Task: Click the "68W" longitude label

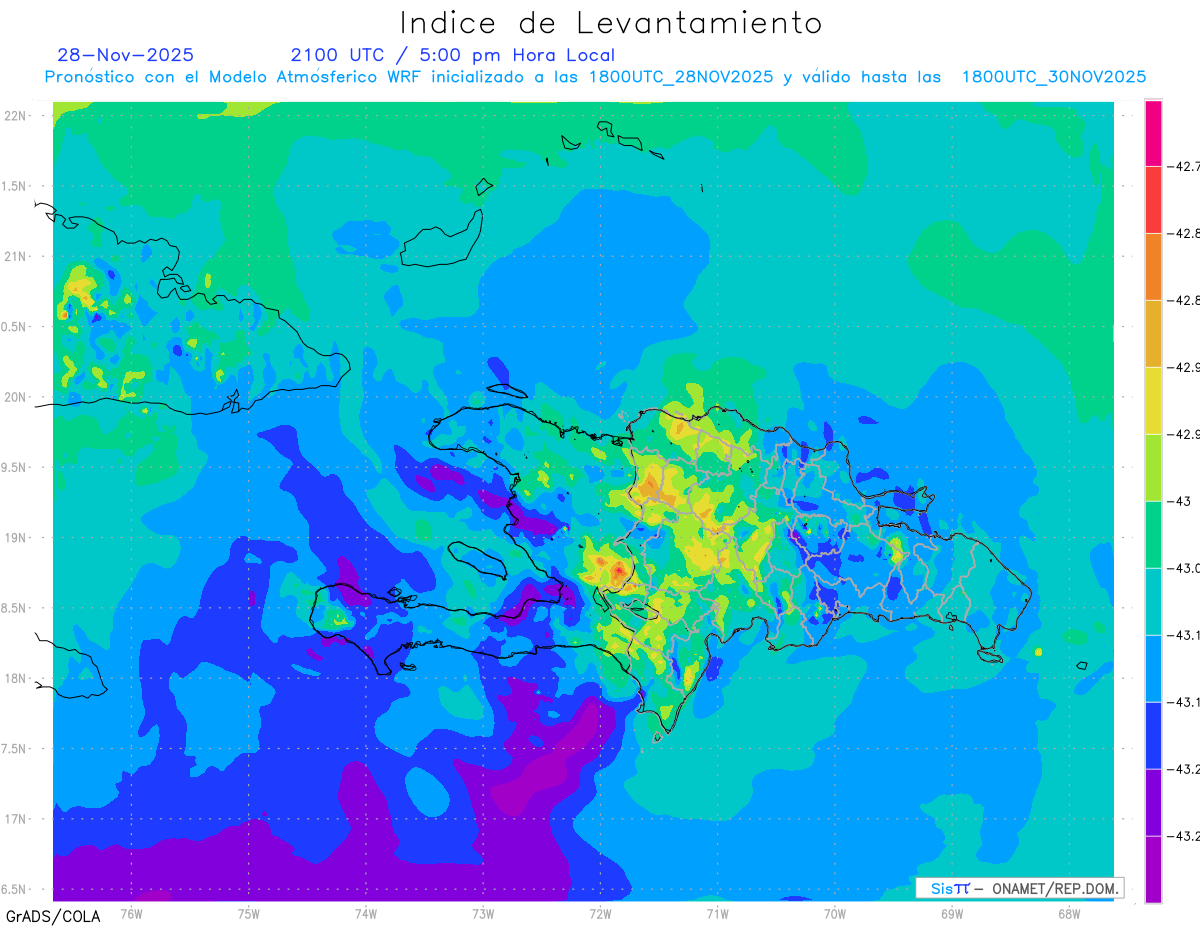Action: pyautogui.click(x=1069, y=913)
